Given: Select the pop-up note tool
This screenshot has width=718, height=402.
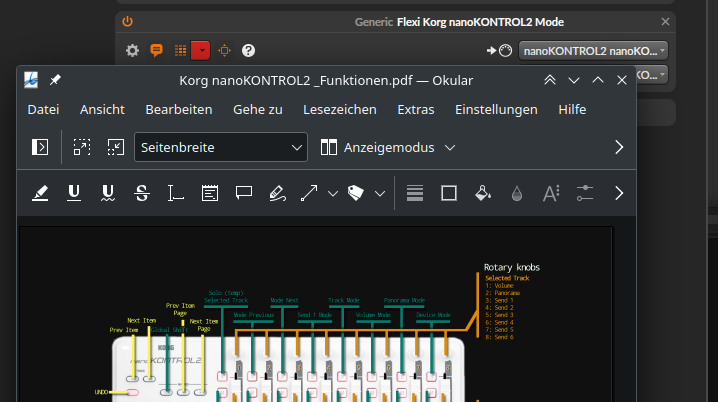Looking at the screenshot, I should point(244,193).
